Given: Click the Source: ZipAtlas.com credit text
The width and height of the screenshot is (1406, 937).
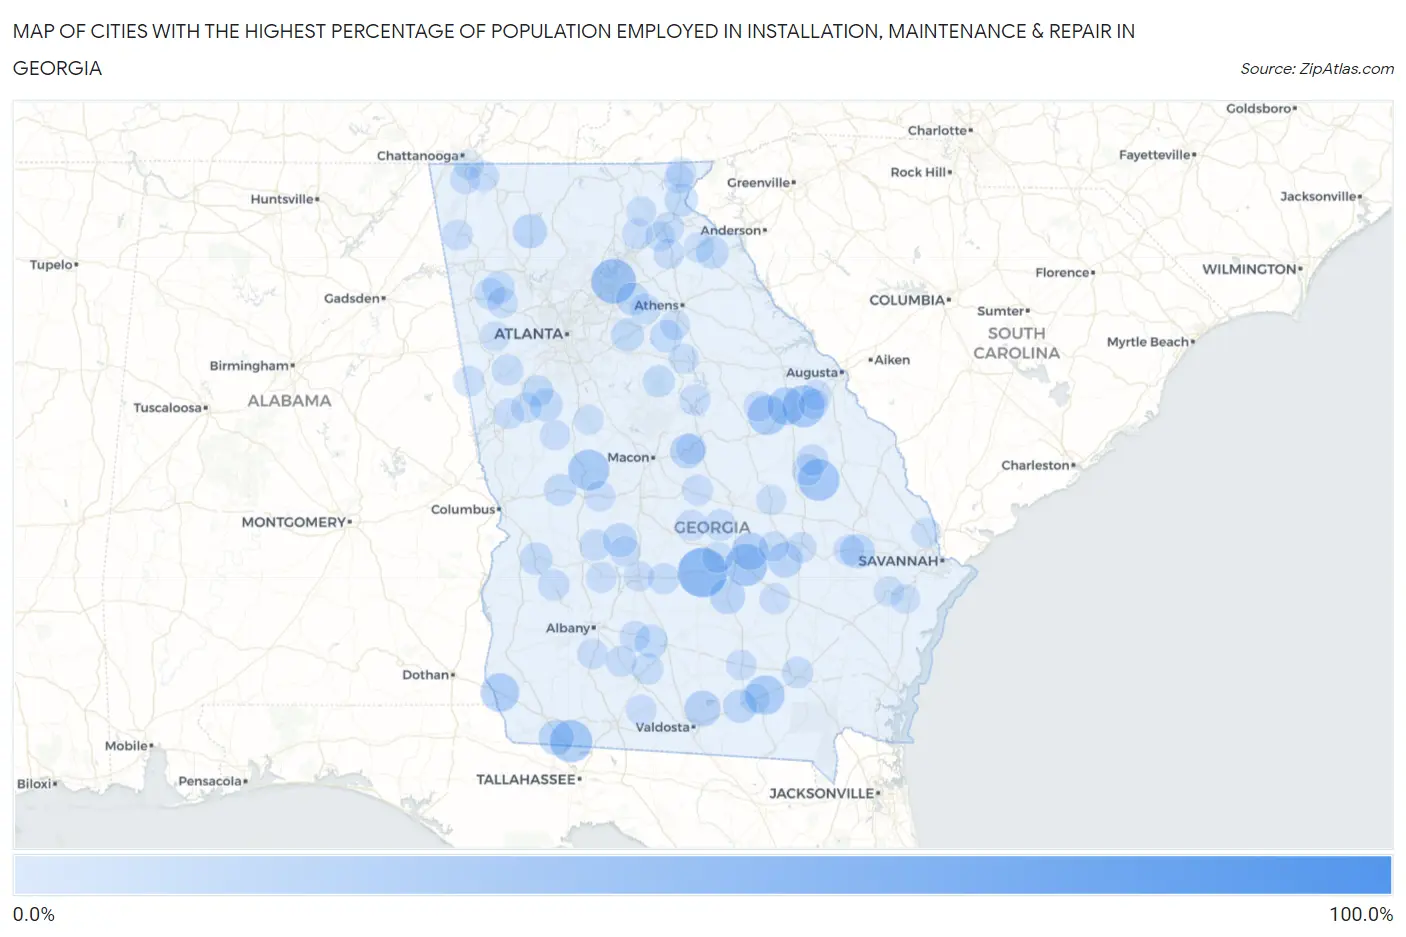Looking at the screenshot, I should point(1316,69).
